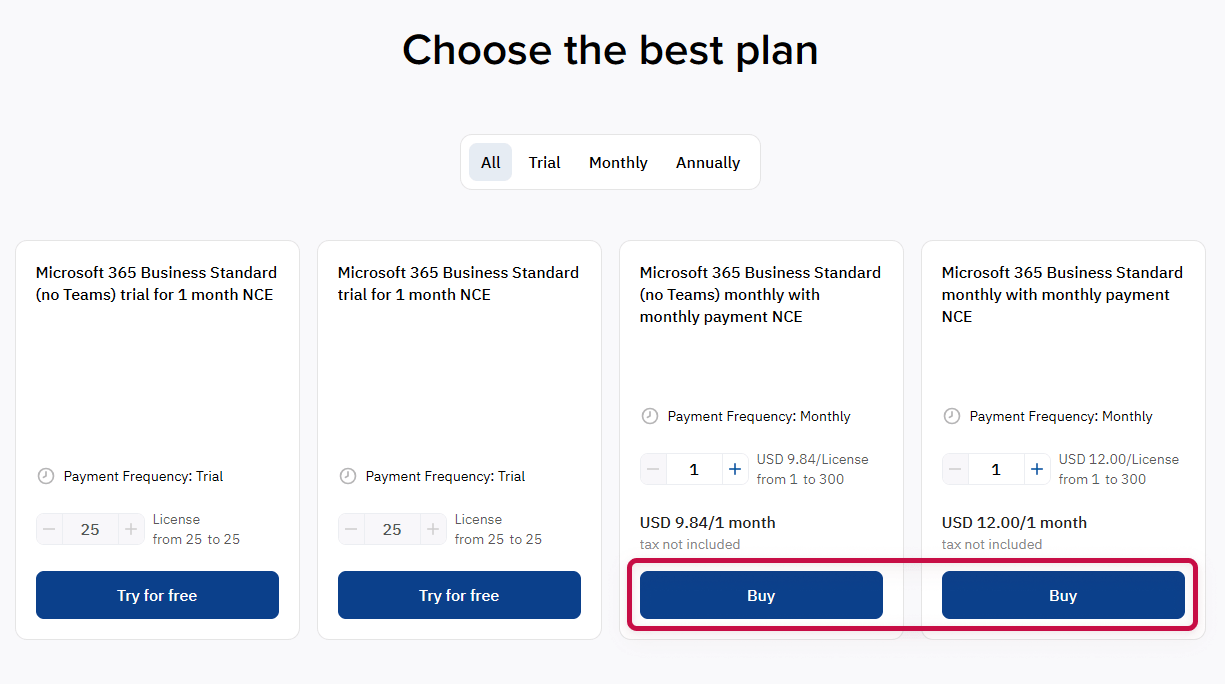
Task: Select the license quantity field showing 1
Action: (694, 468)
